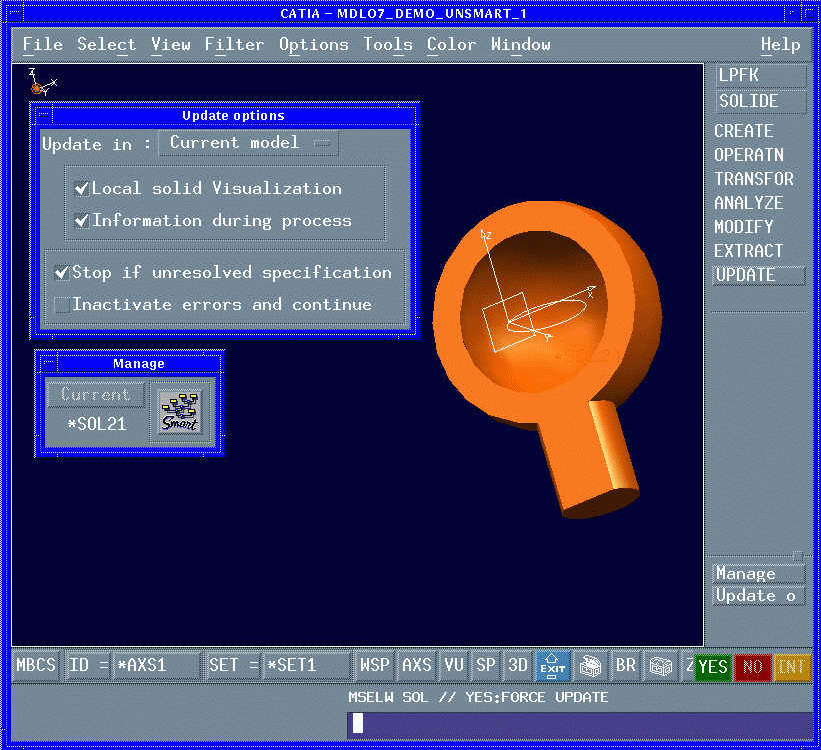Click the Manage window title bar

(x=139, y=363)
